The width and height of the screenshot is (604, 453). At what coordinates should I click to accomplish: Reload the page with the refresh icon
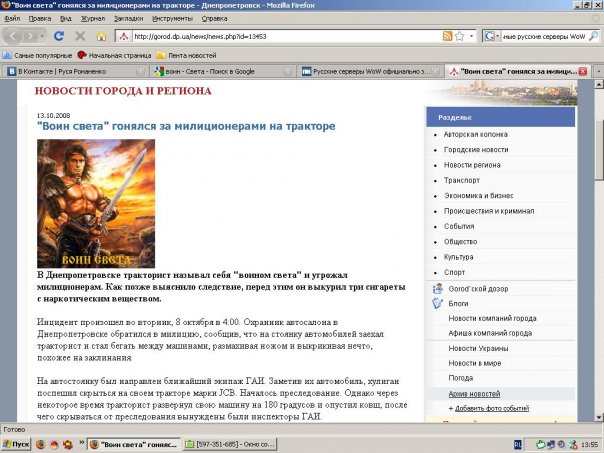[59, 36]
